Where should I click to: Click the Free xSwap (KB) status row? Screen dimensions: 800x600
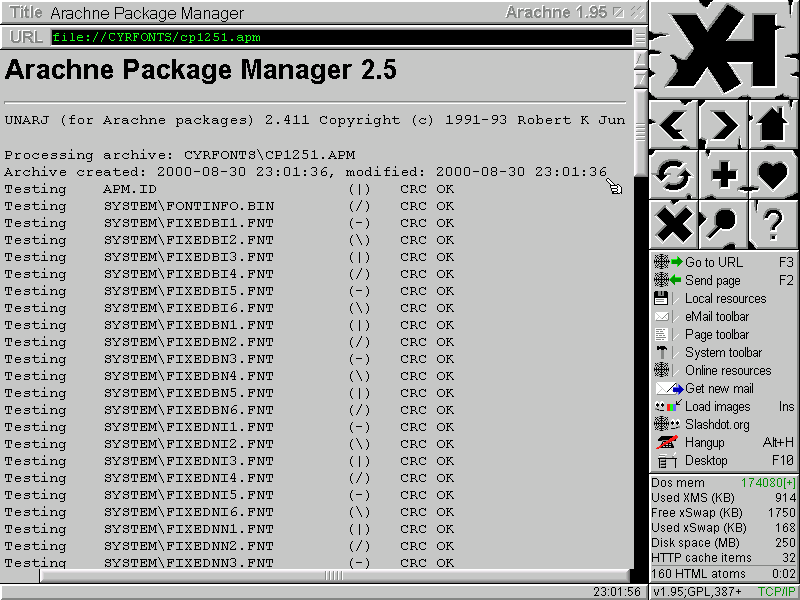click(x=723, y=513)
